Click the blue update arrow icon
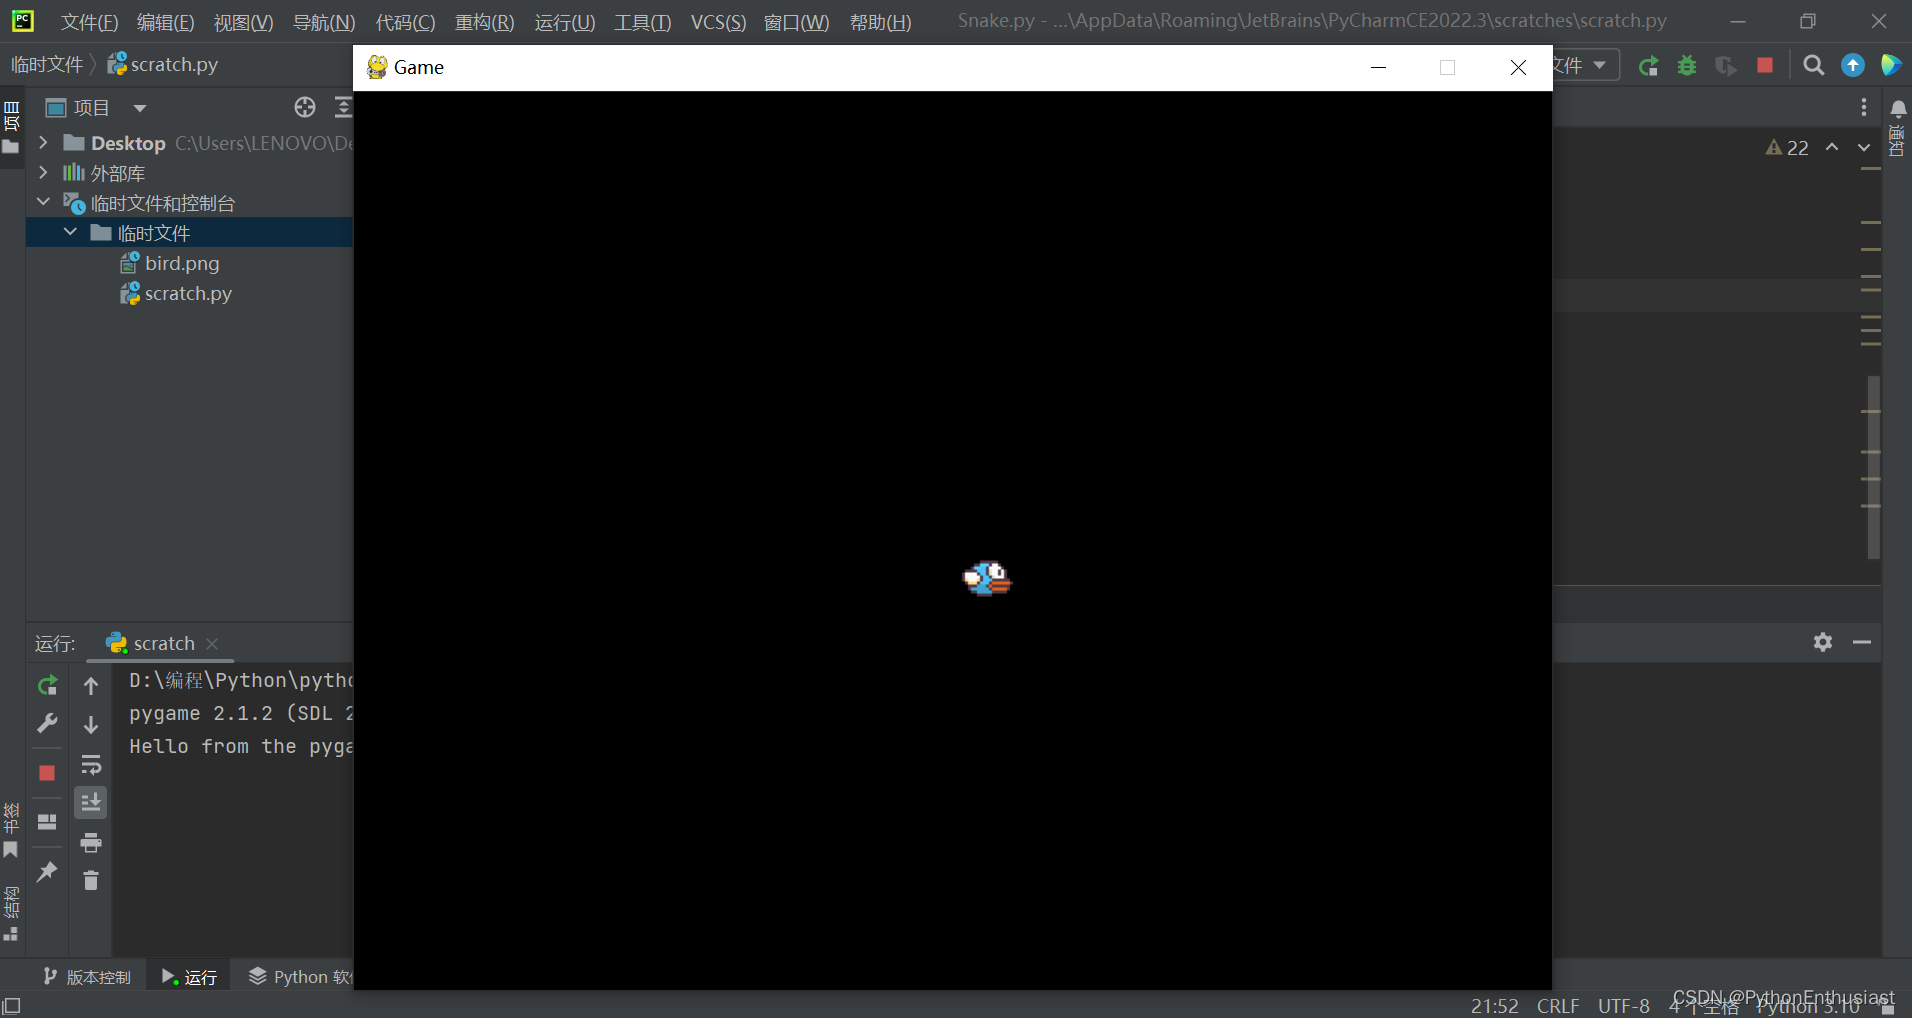 point(1853,66)
